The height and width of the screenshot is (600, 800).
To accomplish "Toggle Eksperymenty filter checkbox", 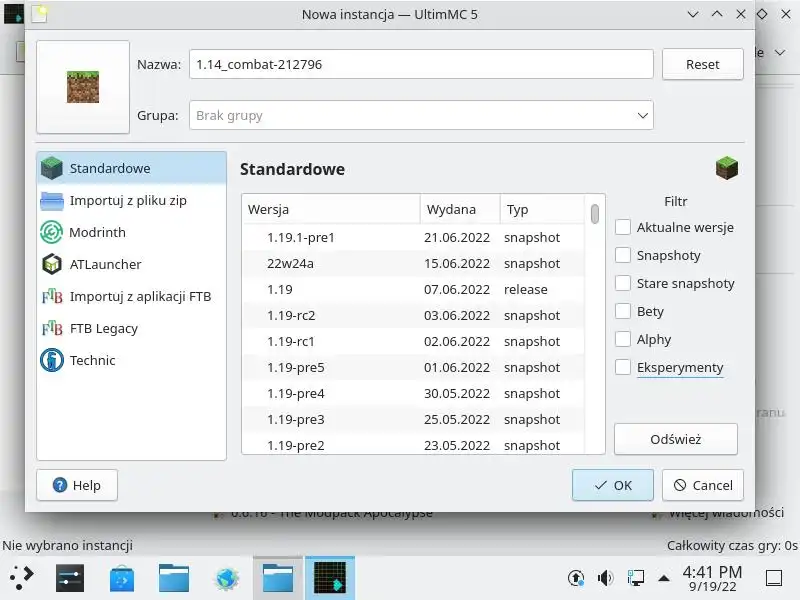I will [622, 367].
